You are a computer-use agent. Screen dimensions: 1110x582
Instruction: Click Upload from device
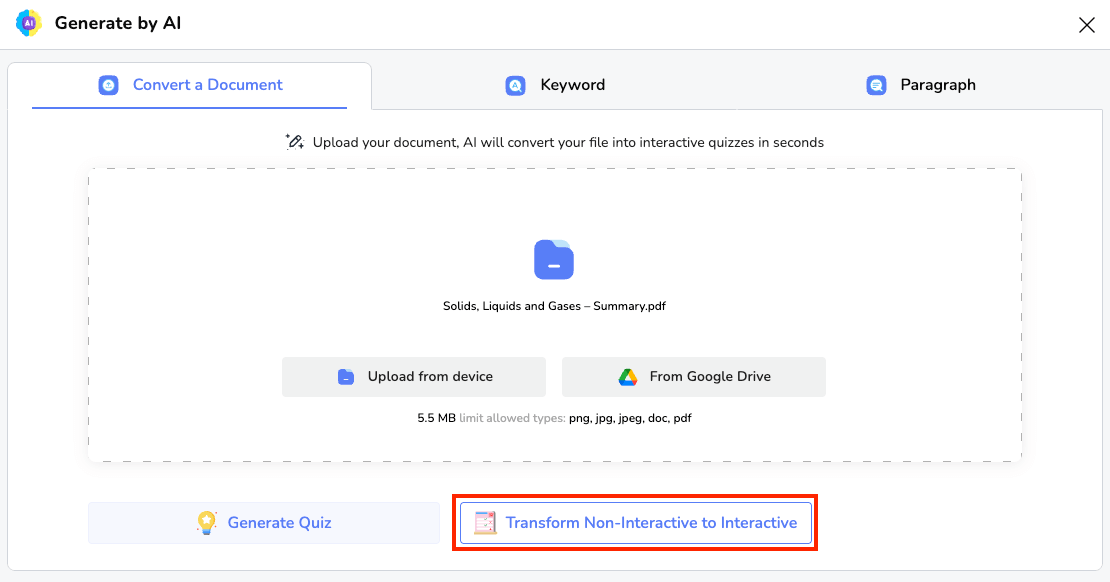pyautogui.click(x=413, y=376)
